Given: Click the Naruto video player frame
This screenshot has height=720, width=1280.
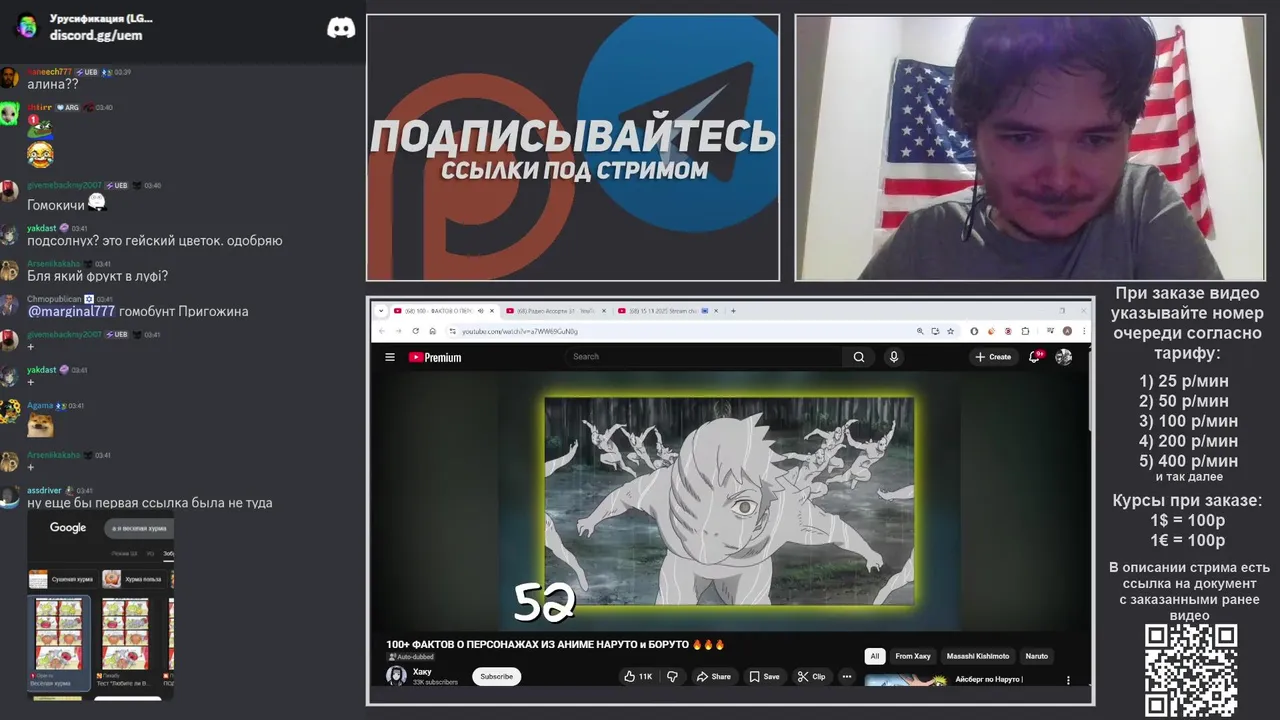Looking at the screenshot, I should pos(729,500).
